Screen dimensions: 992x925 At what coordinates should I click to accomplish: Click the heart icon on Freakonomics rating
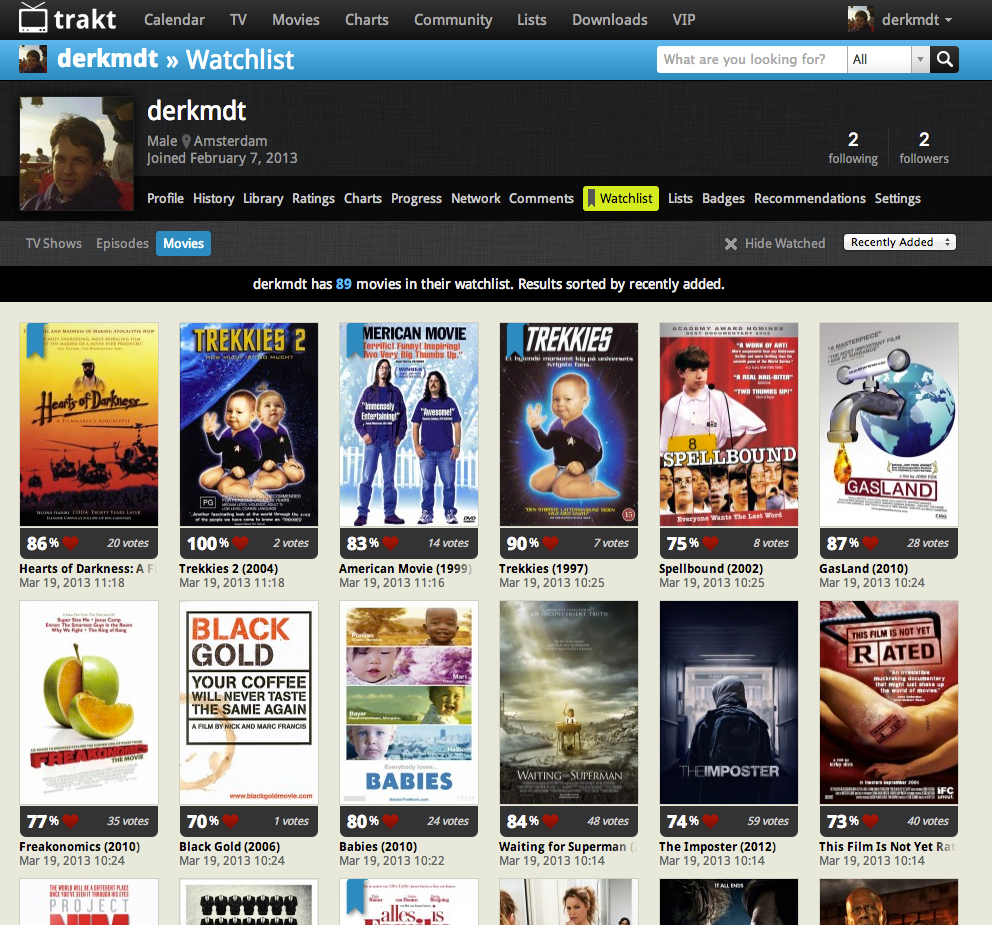pos(70,821)
